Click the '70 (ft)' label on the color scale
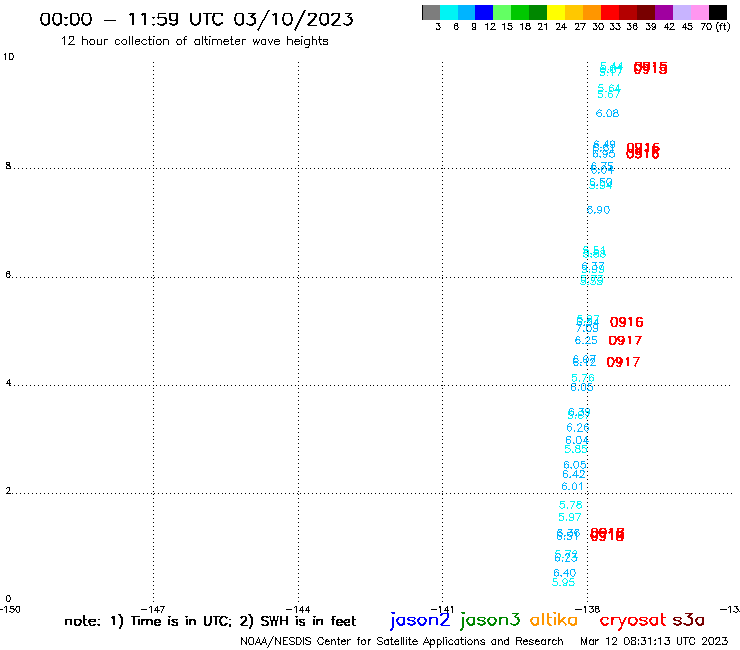Screen dimensions: 740x650 [715, 26]
